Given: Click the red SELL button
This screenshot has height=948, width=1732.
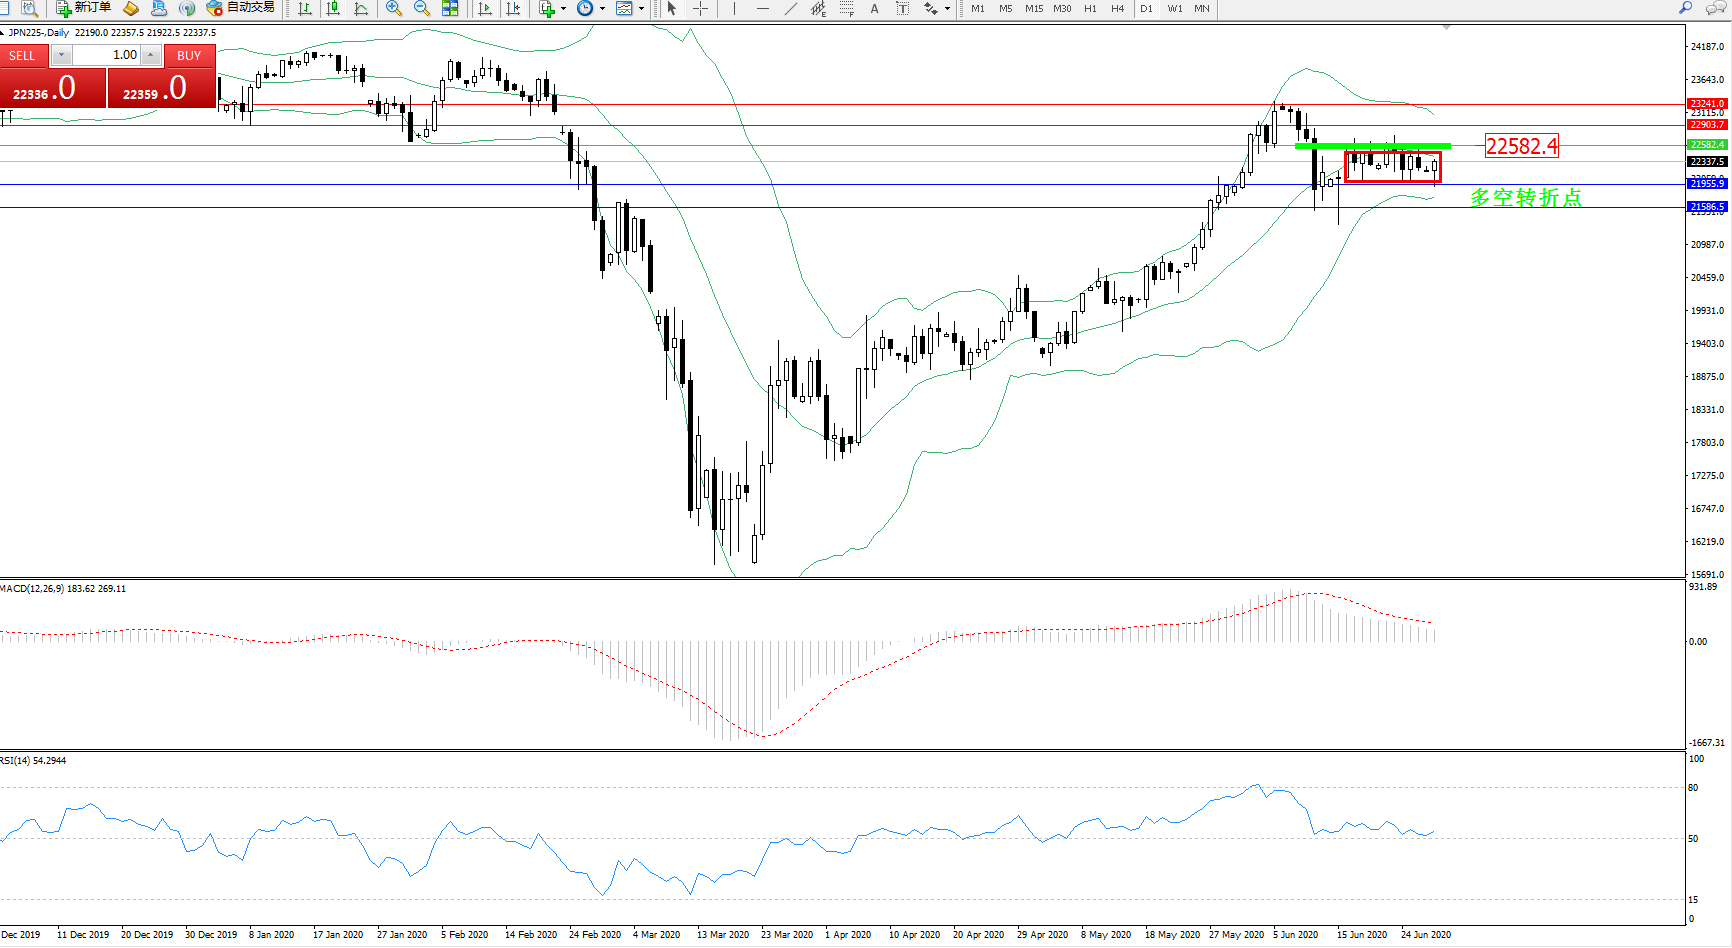Looking at the screenshot, I should pyautogui.click(x=22, y=56).
